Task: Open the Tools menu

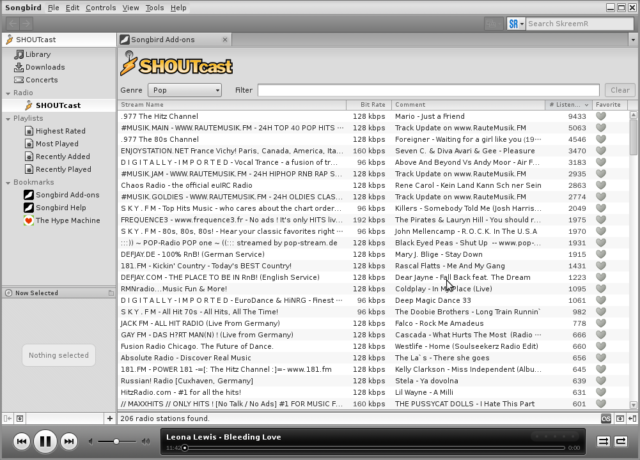Action: pos(155,8)
